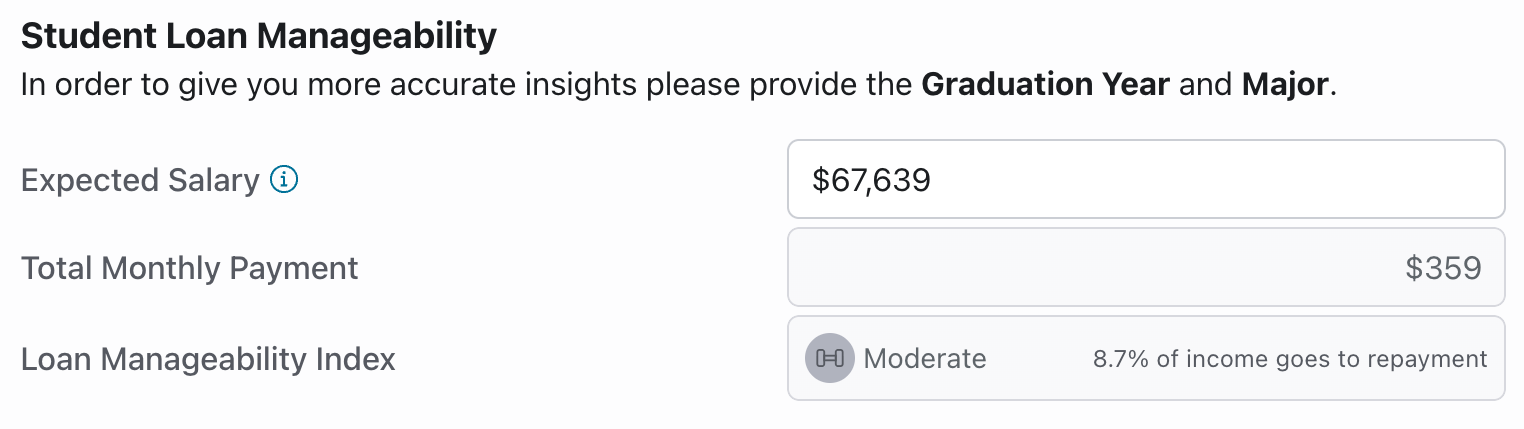This screenshot has width=1524, height=429.
Task: Click the words 'please provide the'
Action: point(780,84)
